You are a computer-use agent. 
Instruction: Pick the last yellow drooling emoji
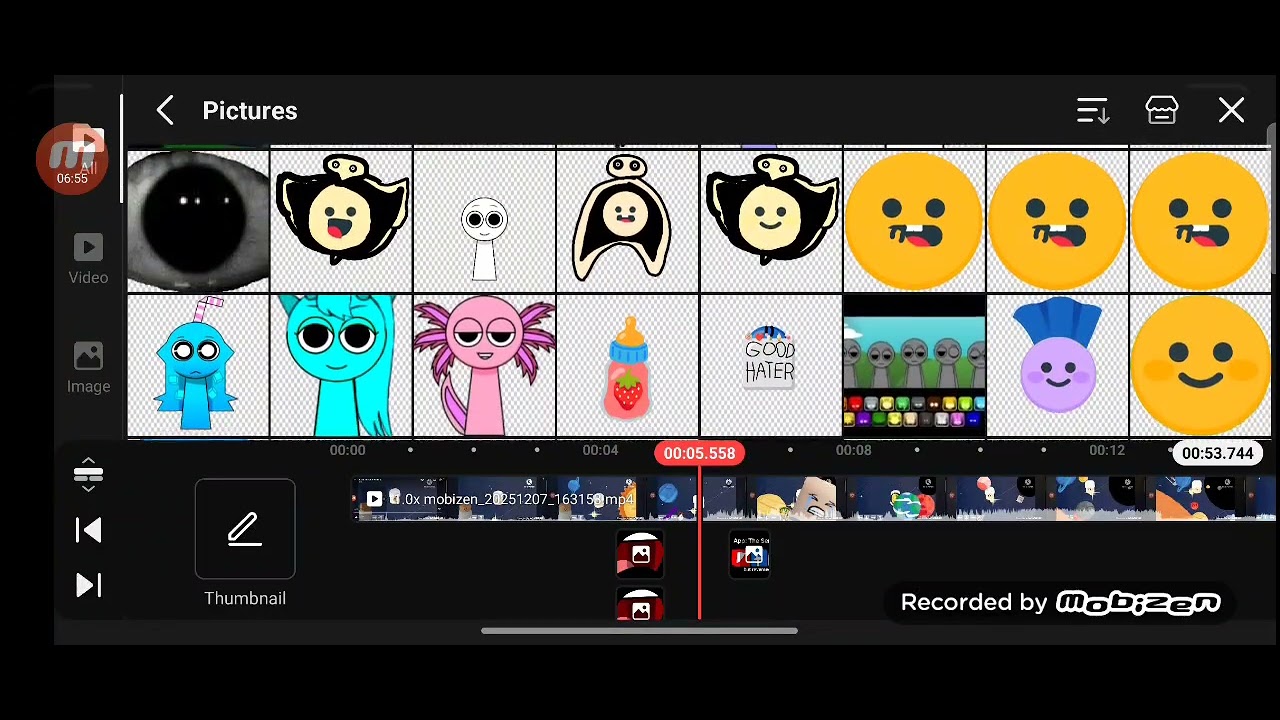point(1199,221)
